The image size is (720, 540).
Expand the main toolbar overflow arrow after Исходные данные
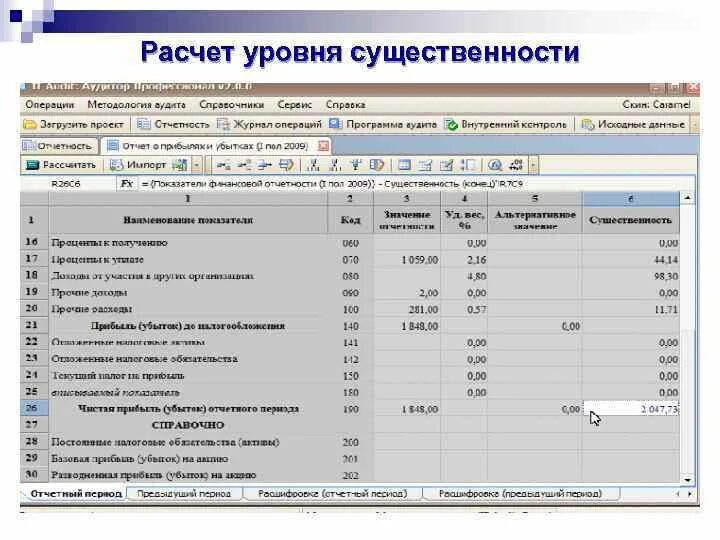pos(695,124)
